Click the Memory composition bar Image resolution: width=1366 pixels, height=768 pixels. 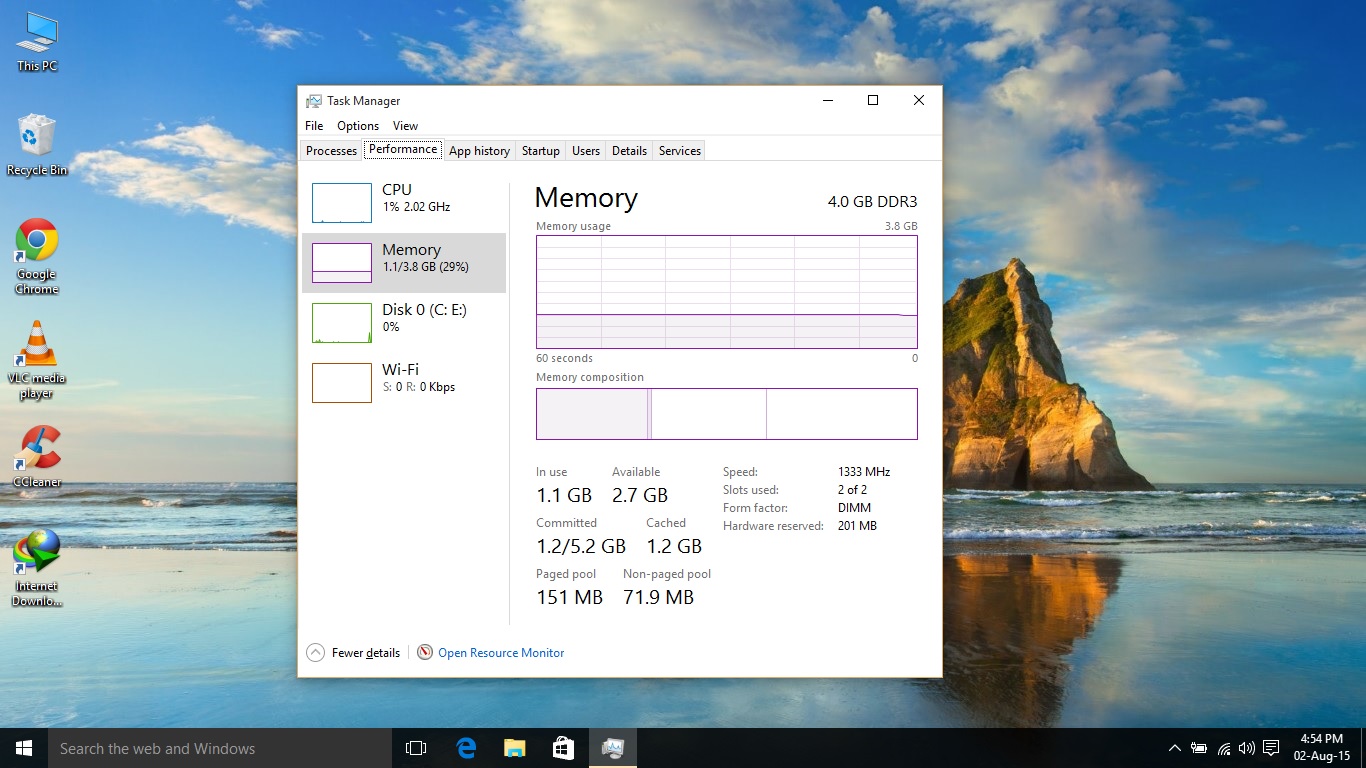tap(727, 414)
